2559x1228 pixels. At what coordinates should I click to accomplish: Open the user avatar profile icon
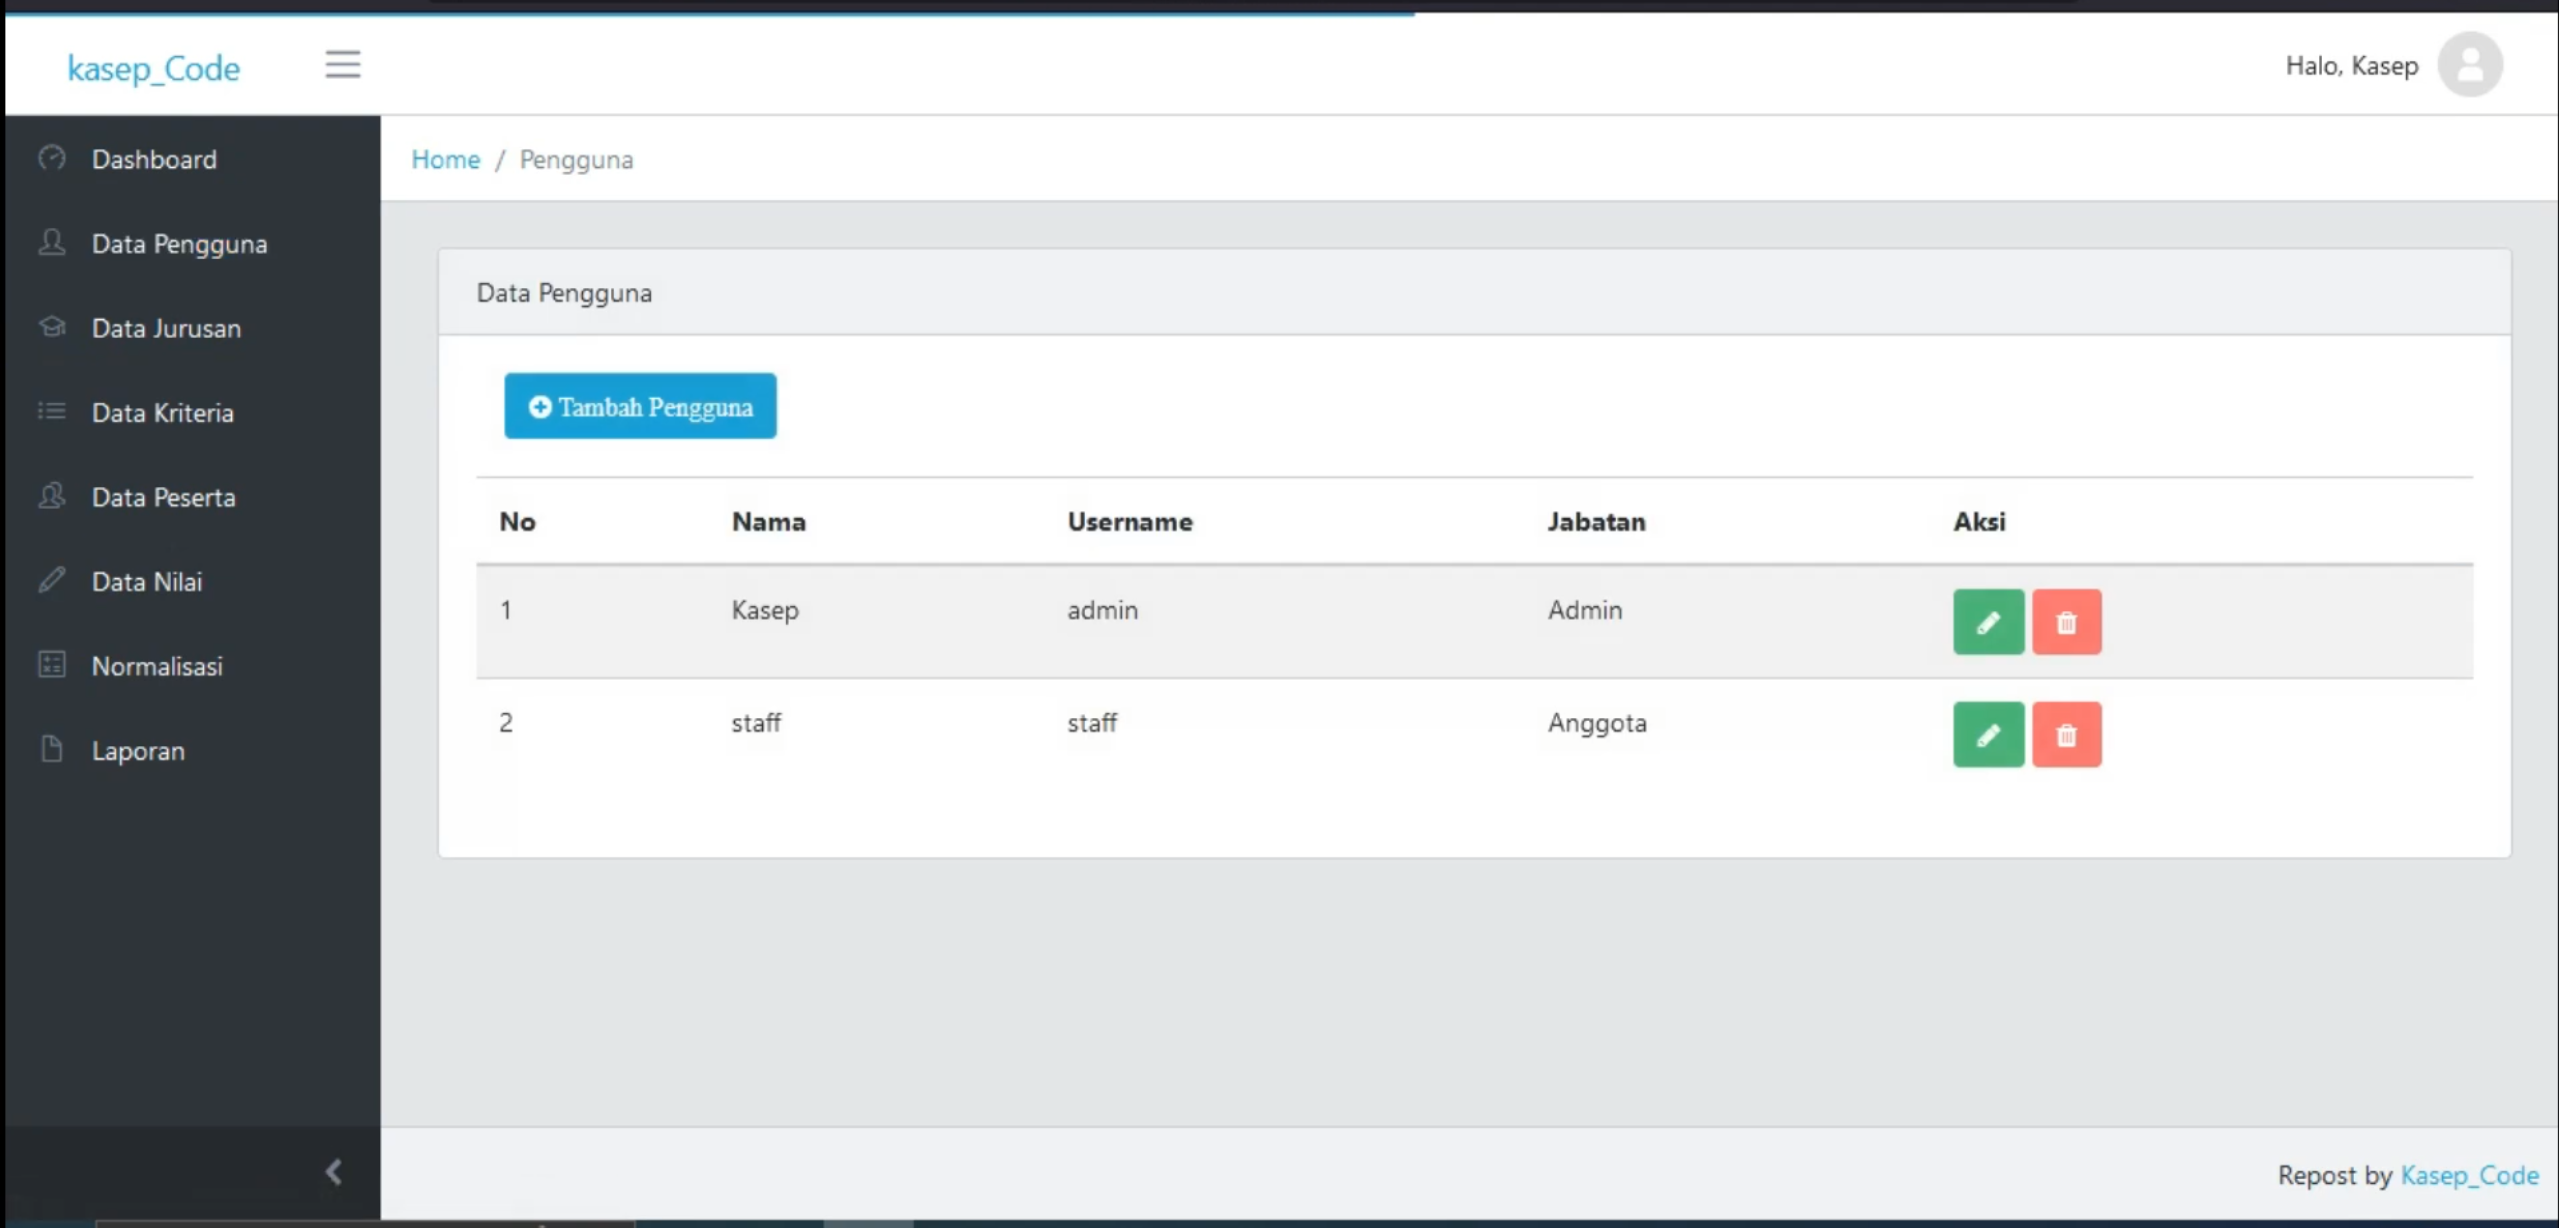(2470, 65)
